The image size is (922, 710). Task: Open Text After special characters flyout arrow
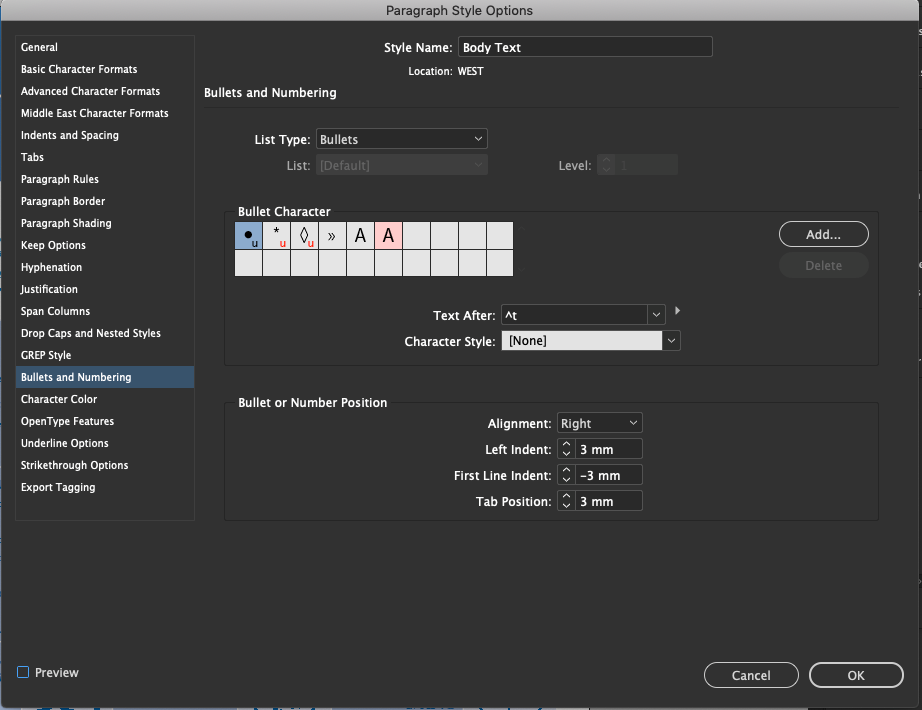click(x=679, y=312)
